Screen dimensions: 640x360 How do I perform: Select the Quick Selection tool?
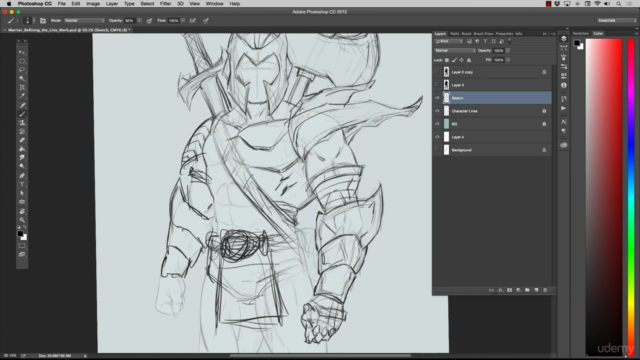click(x=22, y=78)
